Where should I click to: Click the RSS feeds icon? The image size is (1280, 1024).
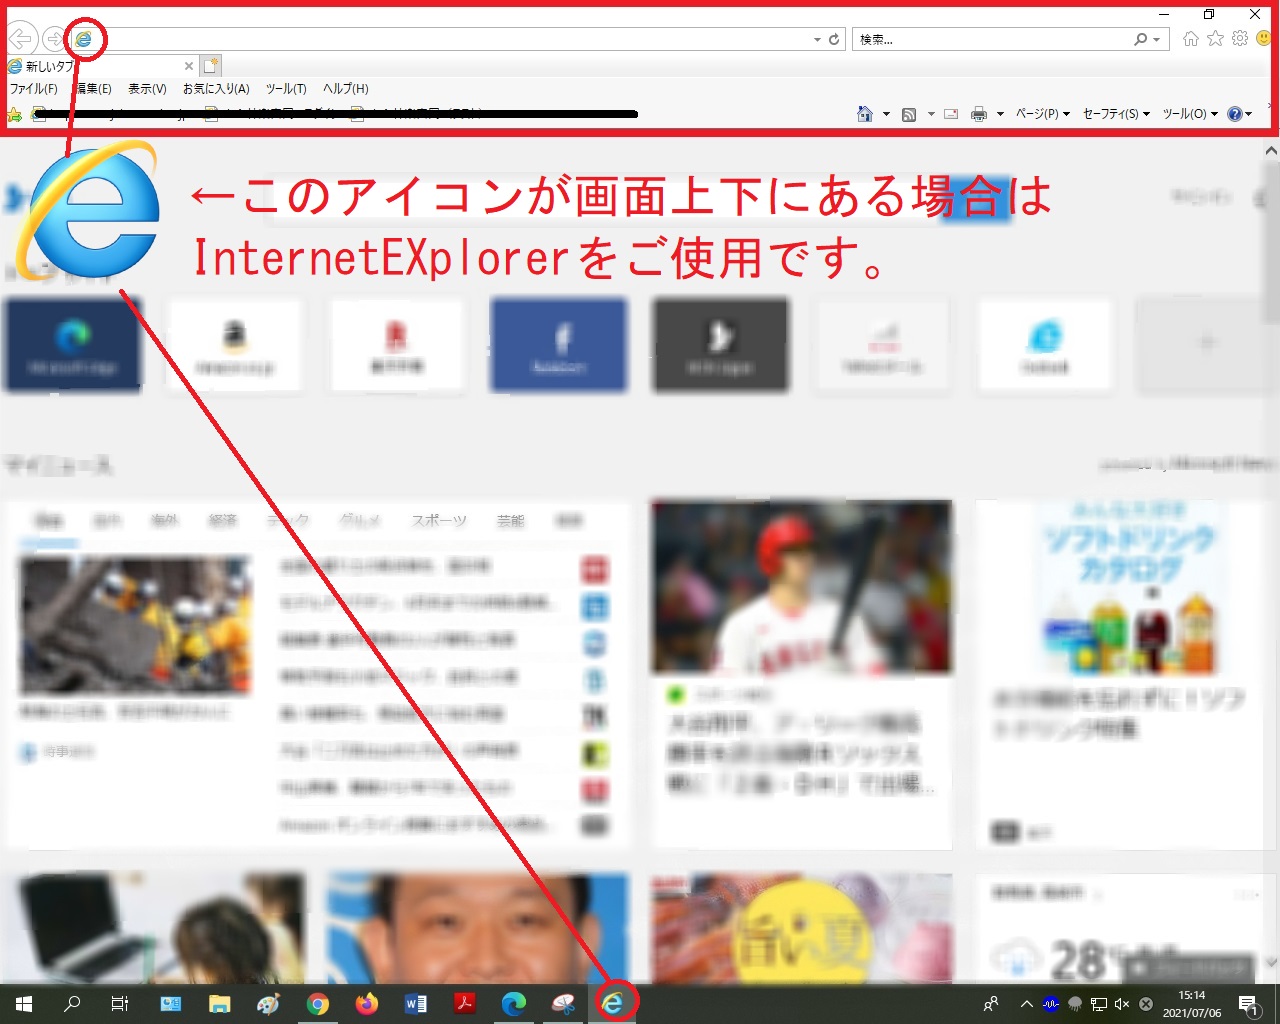(x=909, y=114)
